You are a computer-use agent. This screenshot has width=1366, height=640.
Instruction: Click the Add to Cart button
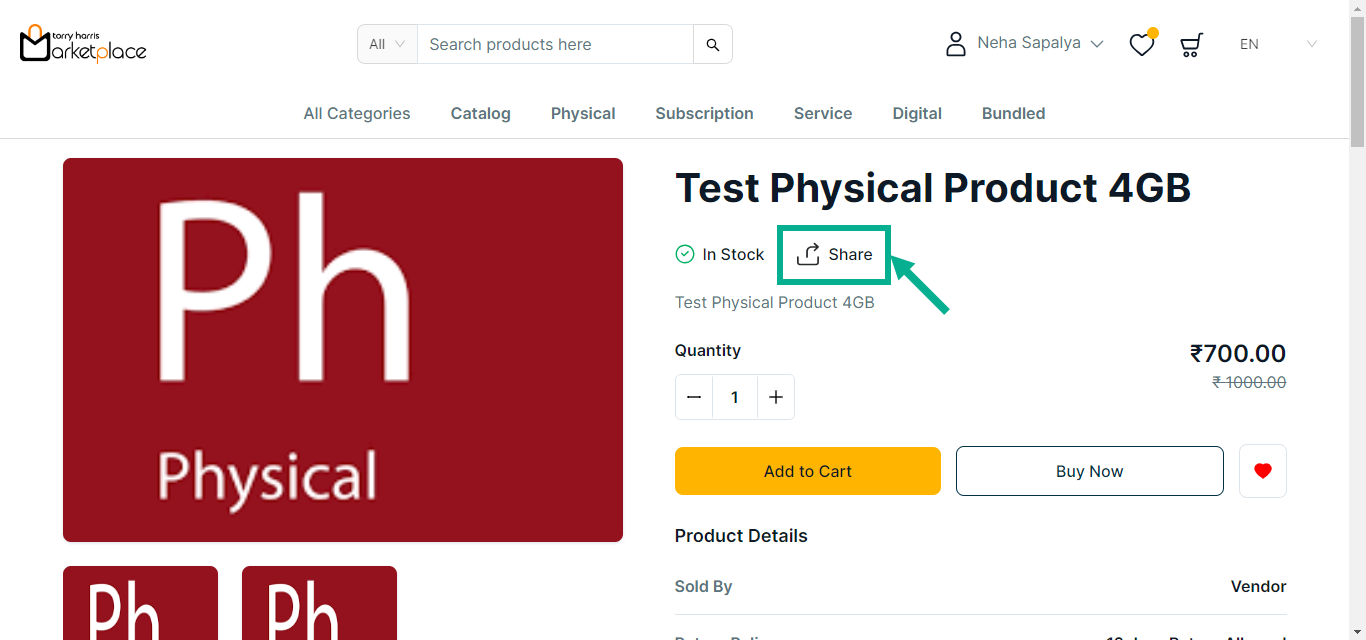807,471
